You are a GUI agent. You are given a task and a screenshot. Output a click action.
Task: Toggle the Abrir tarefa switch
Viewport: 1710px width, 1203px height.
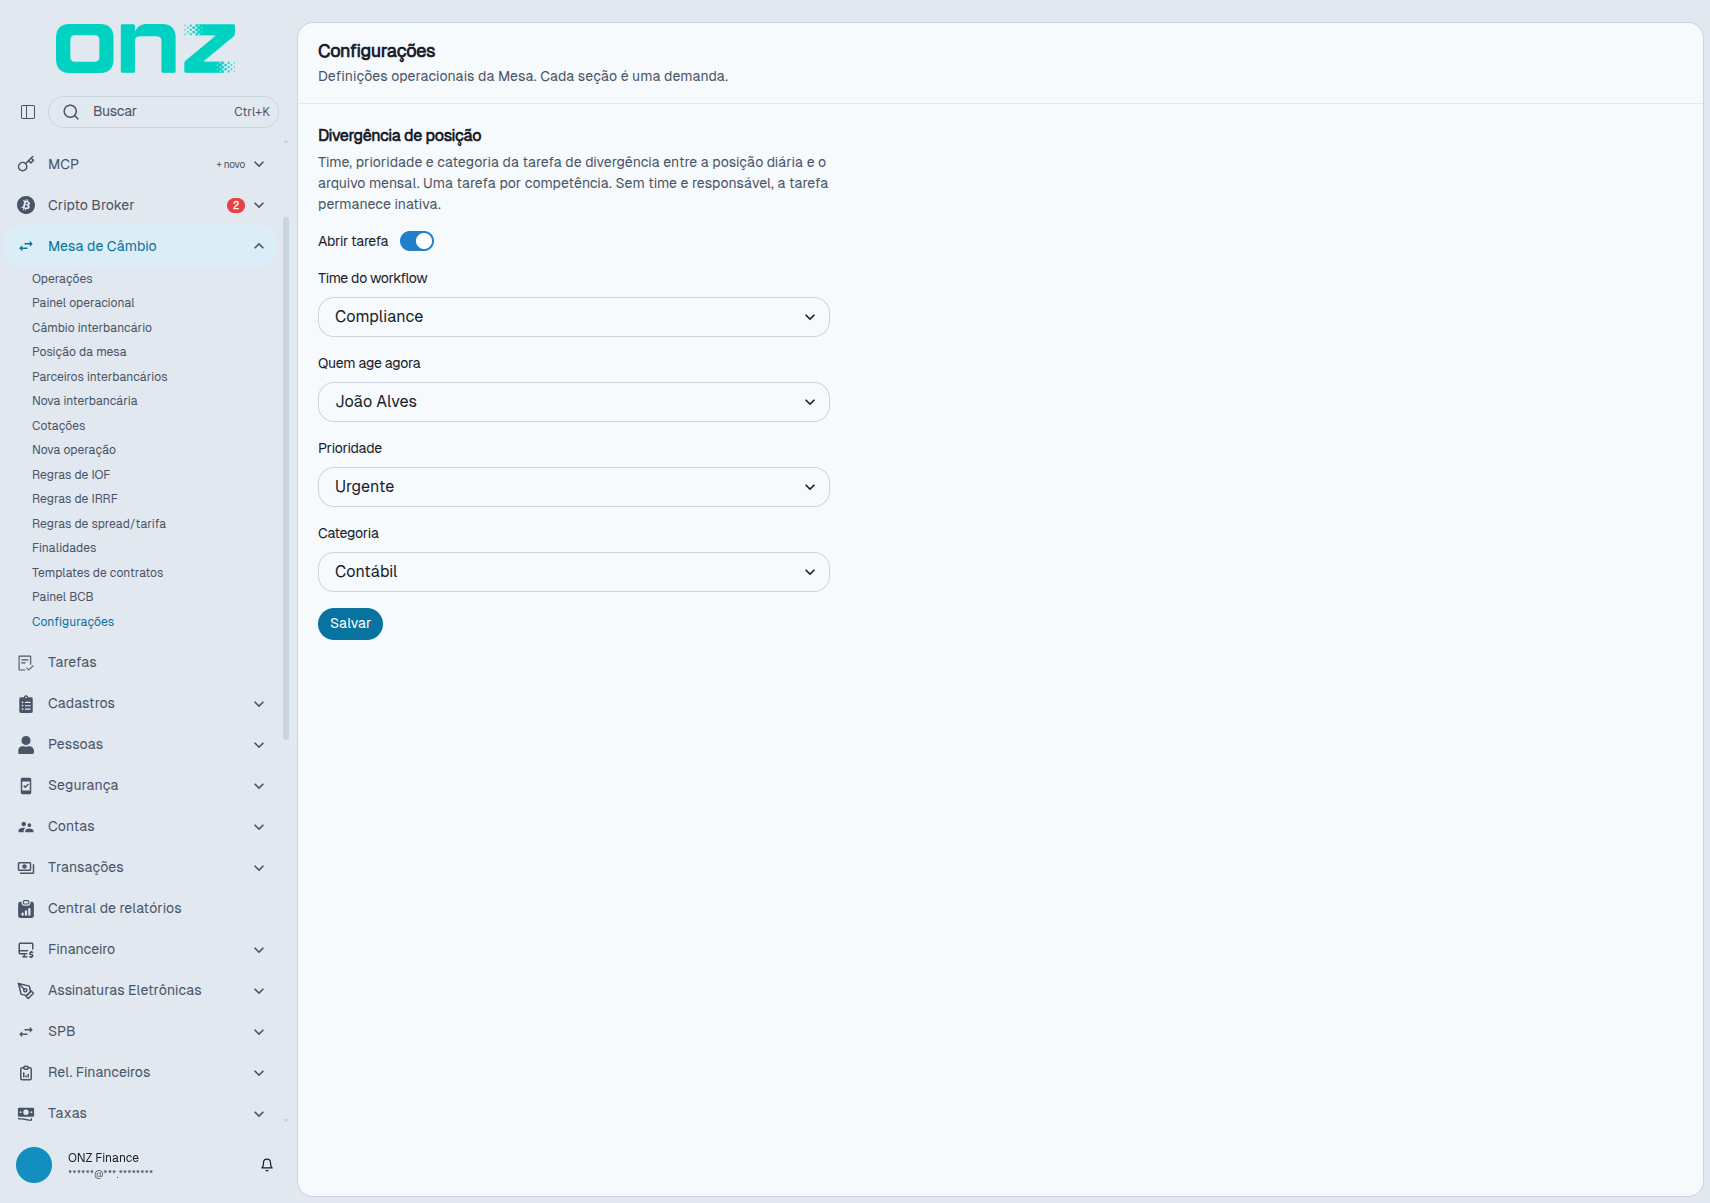click(x=417, y=241)
